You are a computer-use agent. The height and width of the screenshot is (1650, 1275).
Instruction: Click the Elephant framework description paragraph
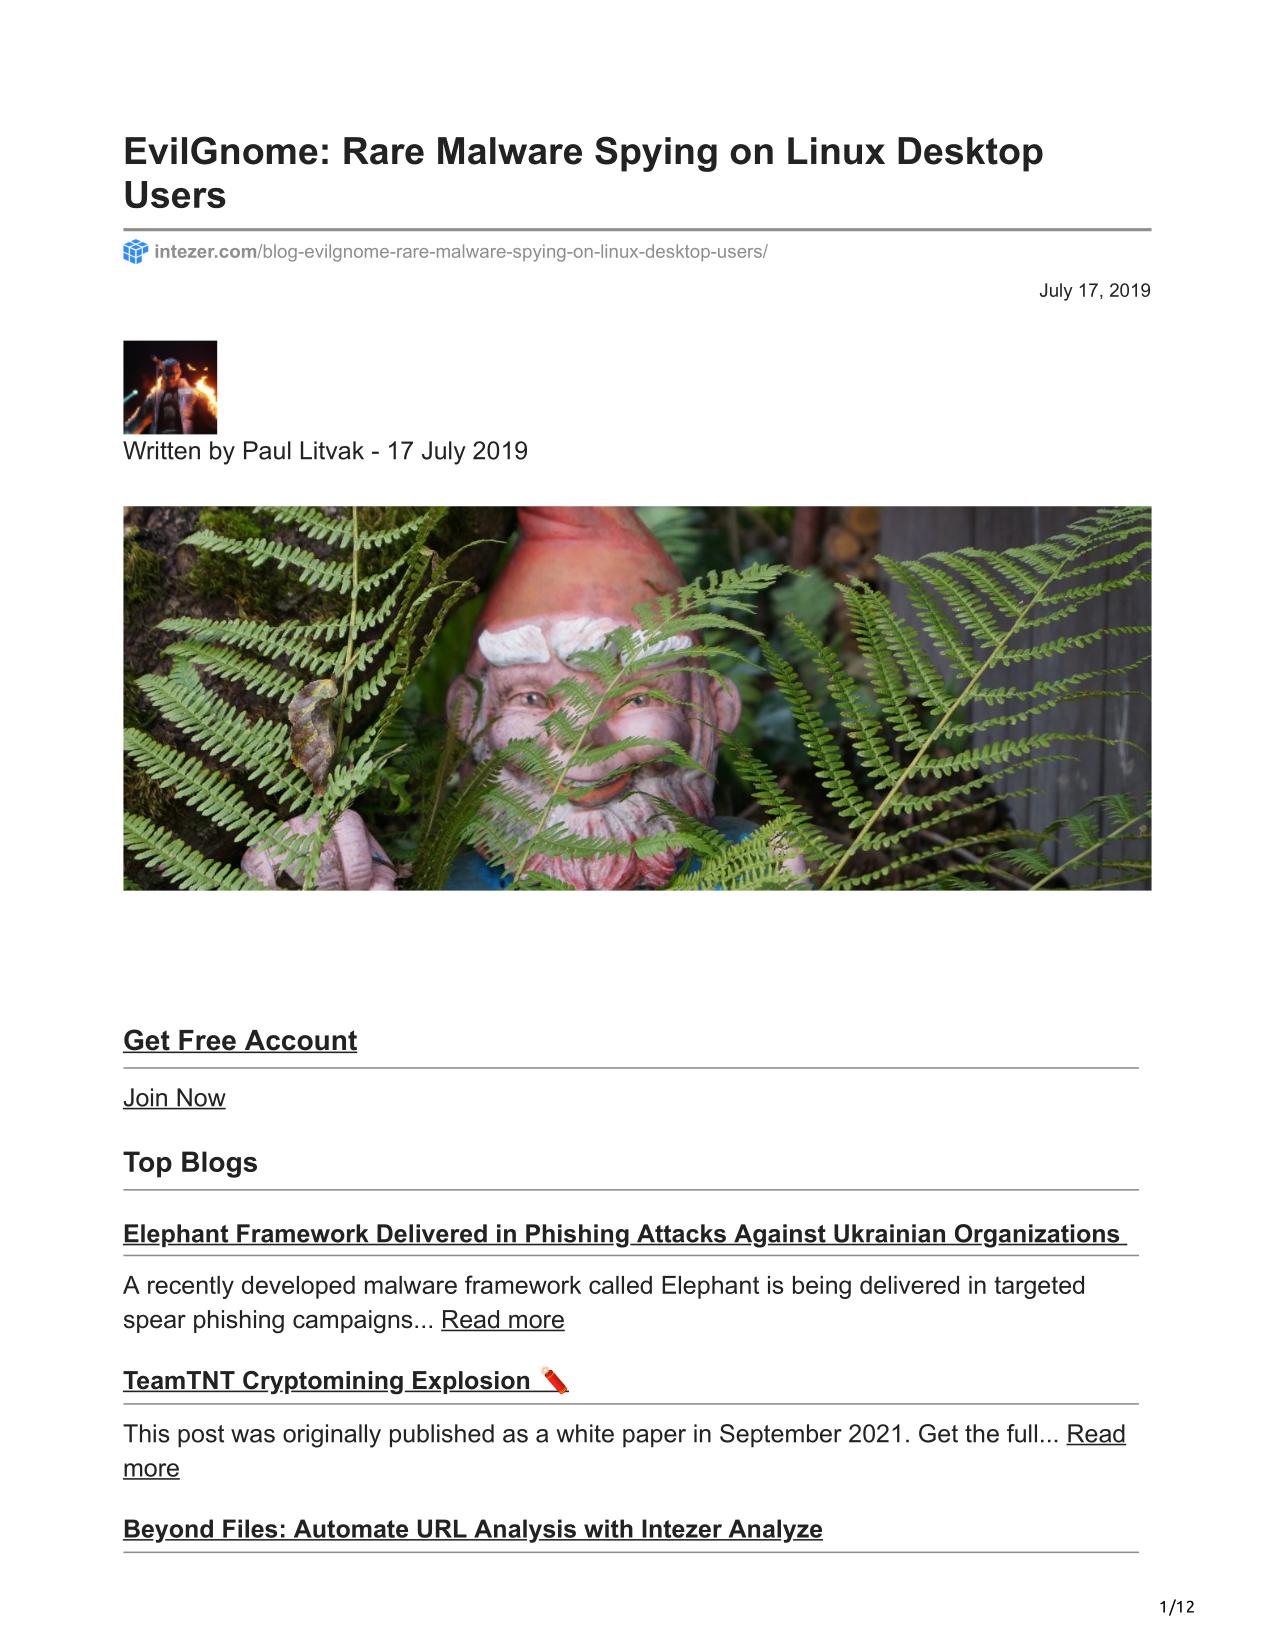pos(604,1302)
